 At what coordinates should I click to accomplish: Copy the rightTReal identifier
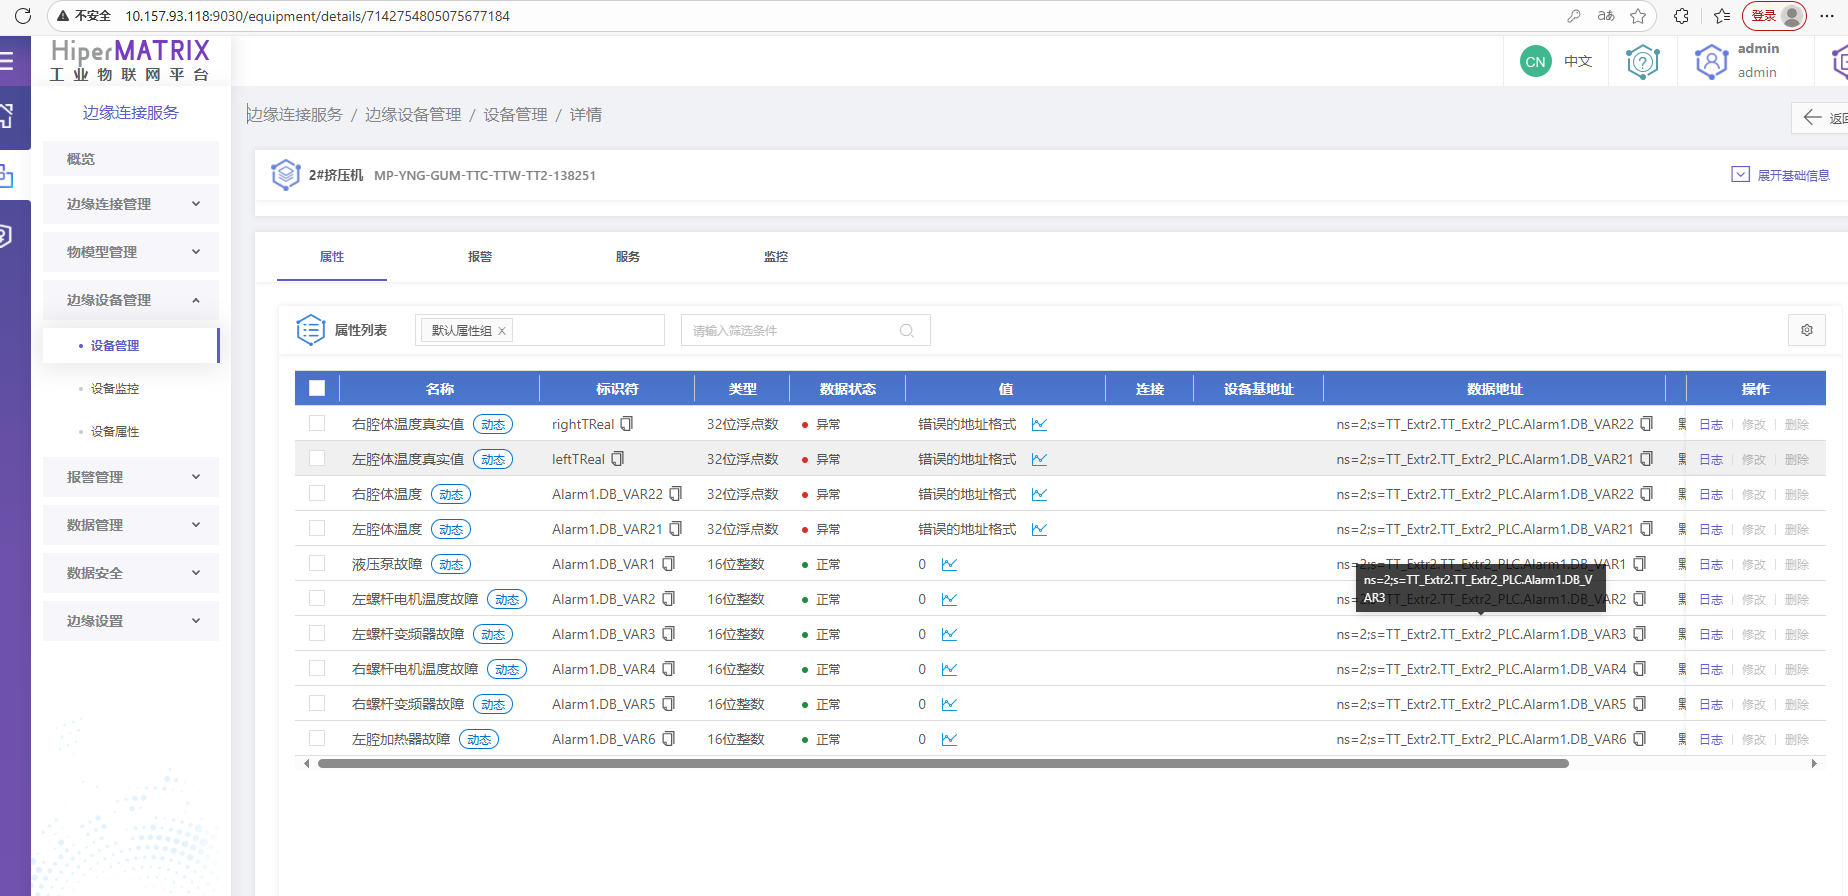(x=627, y=424)
